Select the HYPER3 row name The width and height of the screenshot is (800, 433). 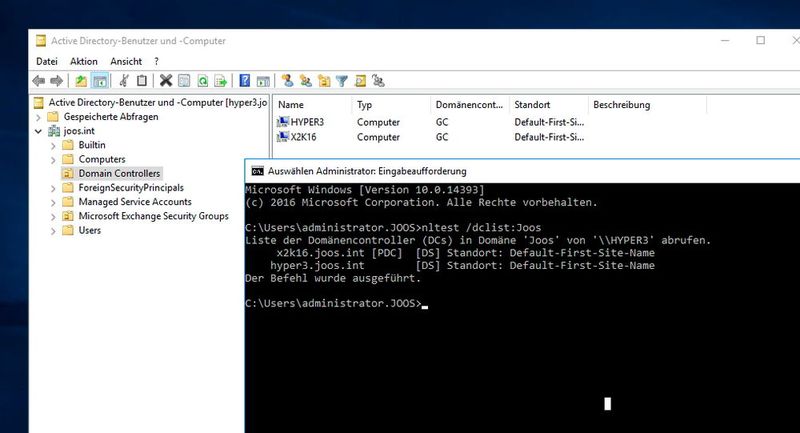[307, 122]
